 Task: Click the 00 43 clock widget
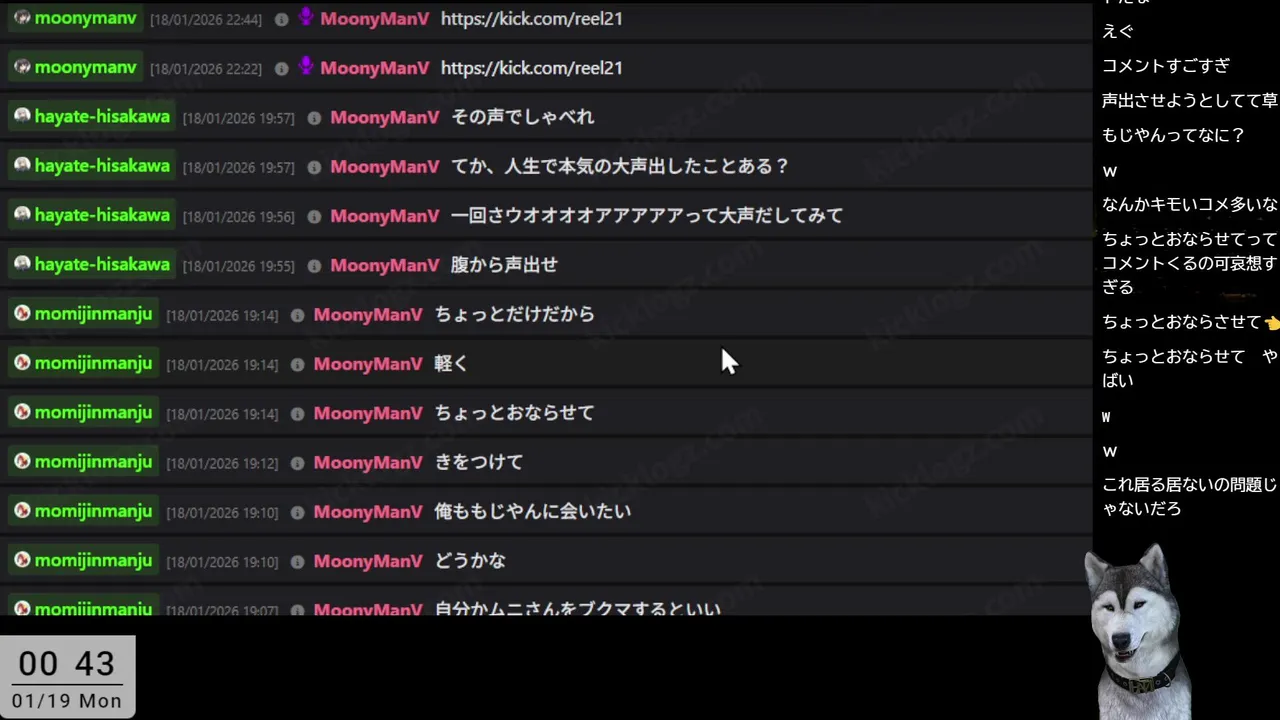pos(67,677)
